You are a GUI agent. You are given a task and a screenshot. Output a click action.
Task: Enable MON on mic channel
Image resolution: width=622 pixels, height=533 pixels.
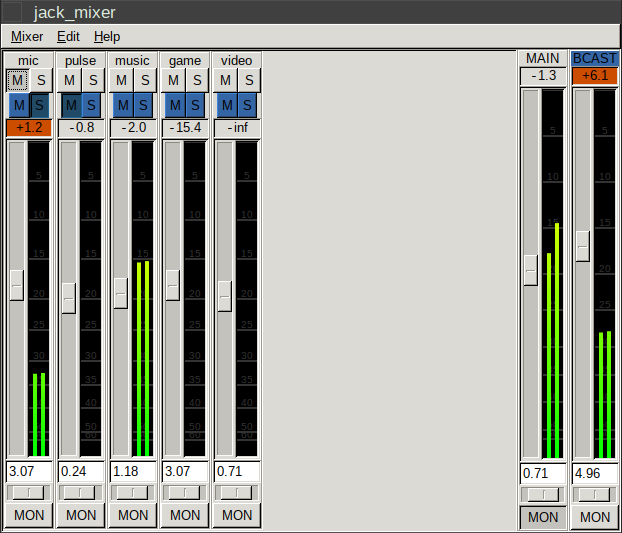click(x=29, y=515)
